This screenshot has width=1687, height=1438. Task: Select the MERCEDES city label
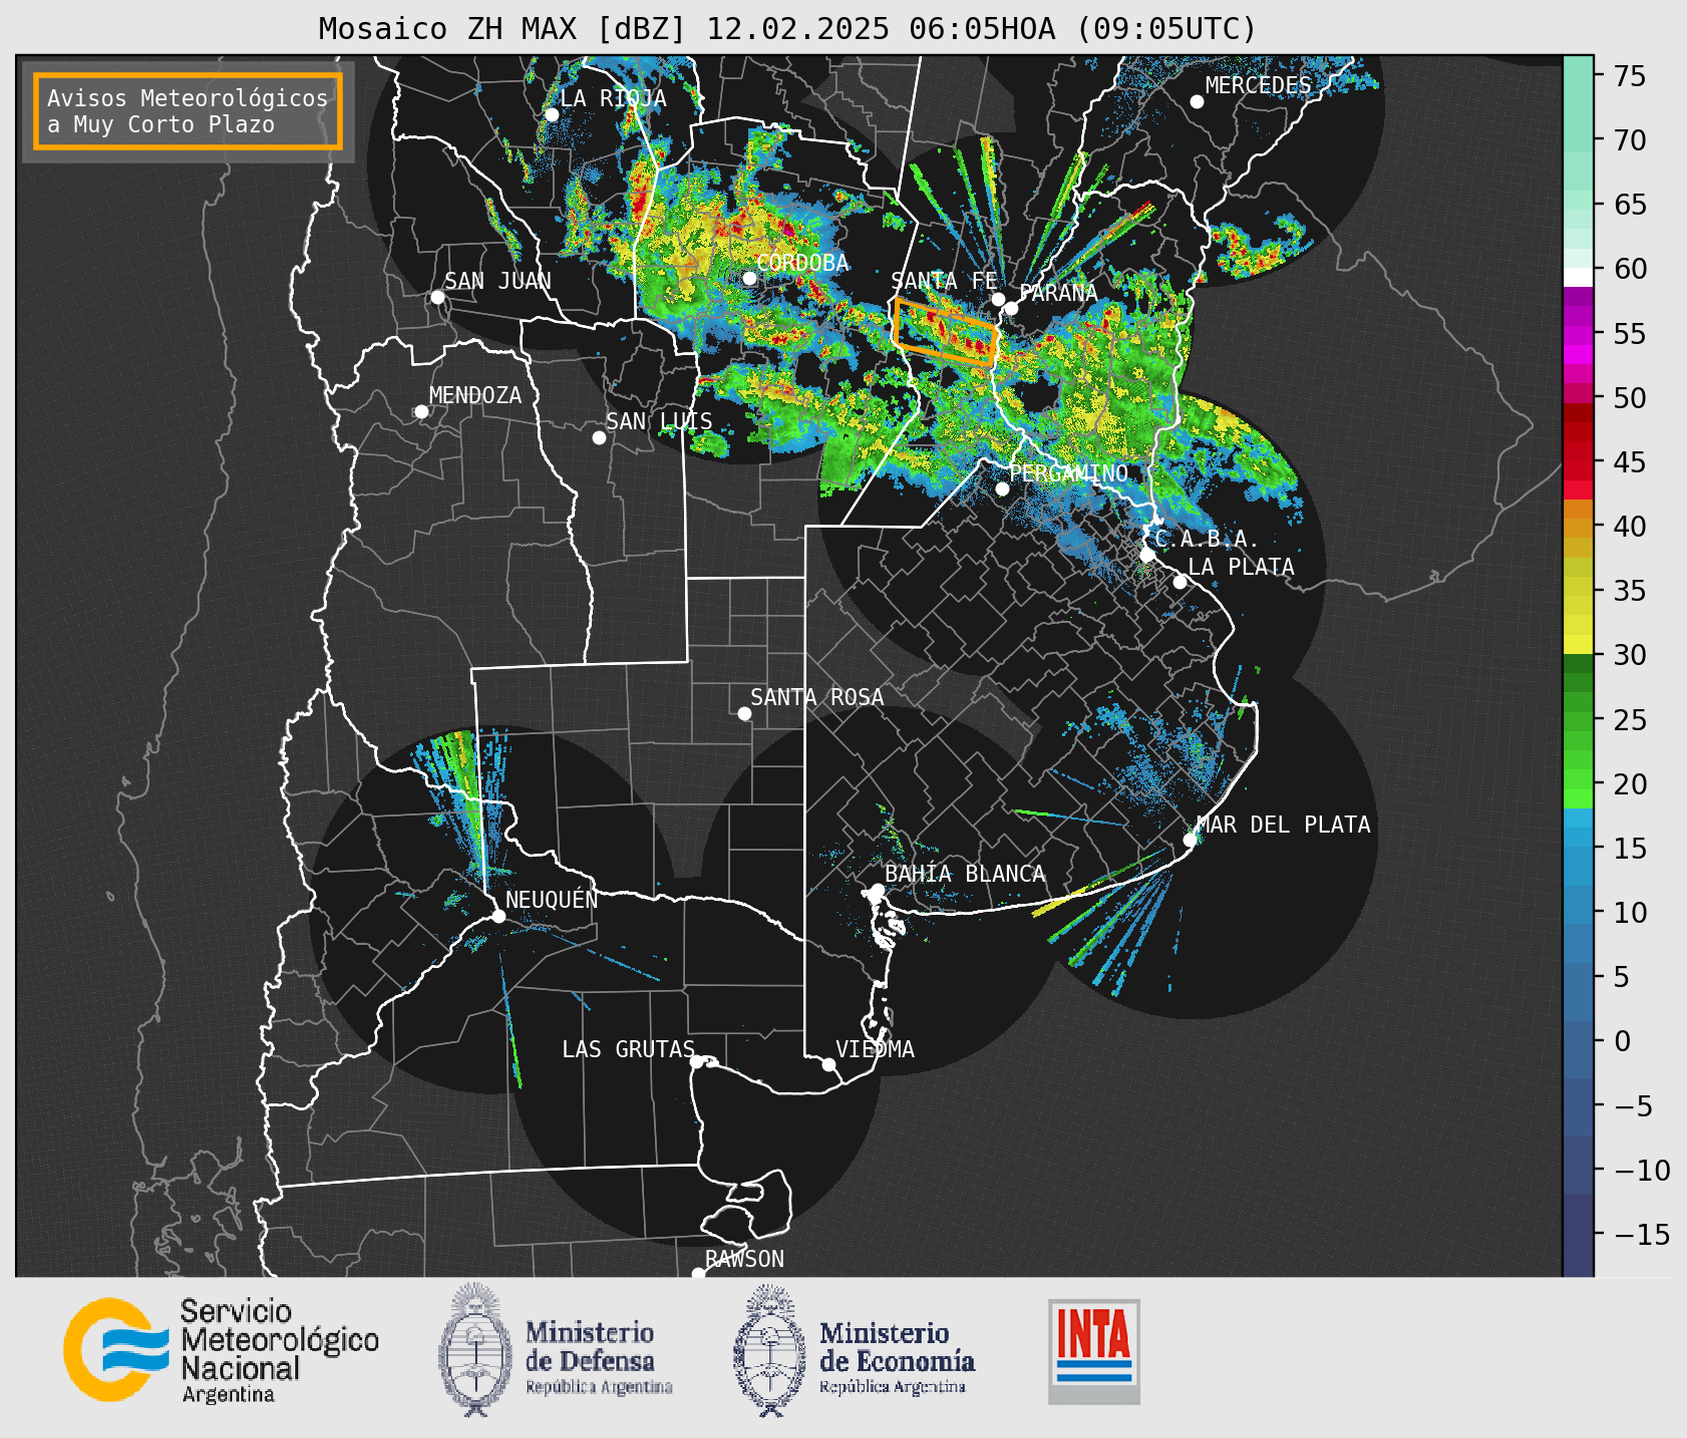(x=1258, y=85)
